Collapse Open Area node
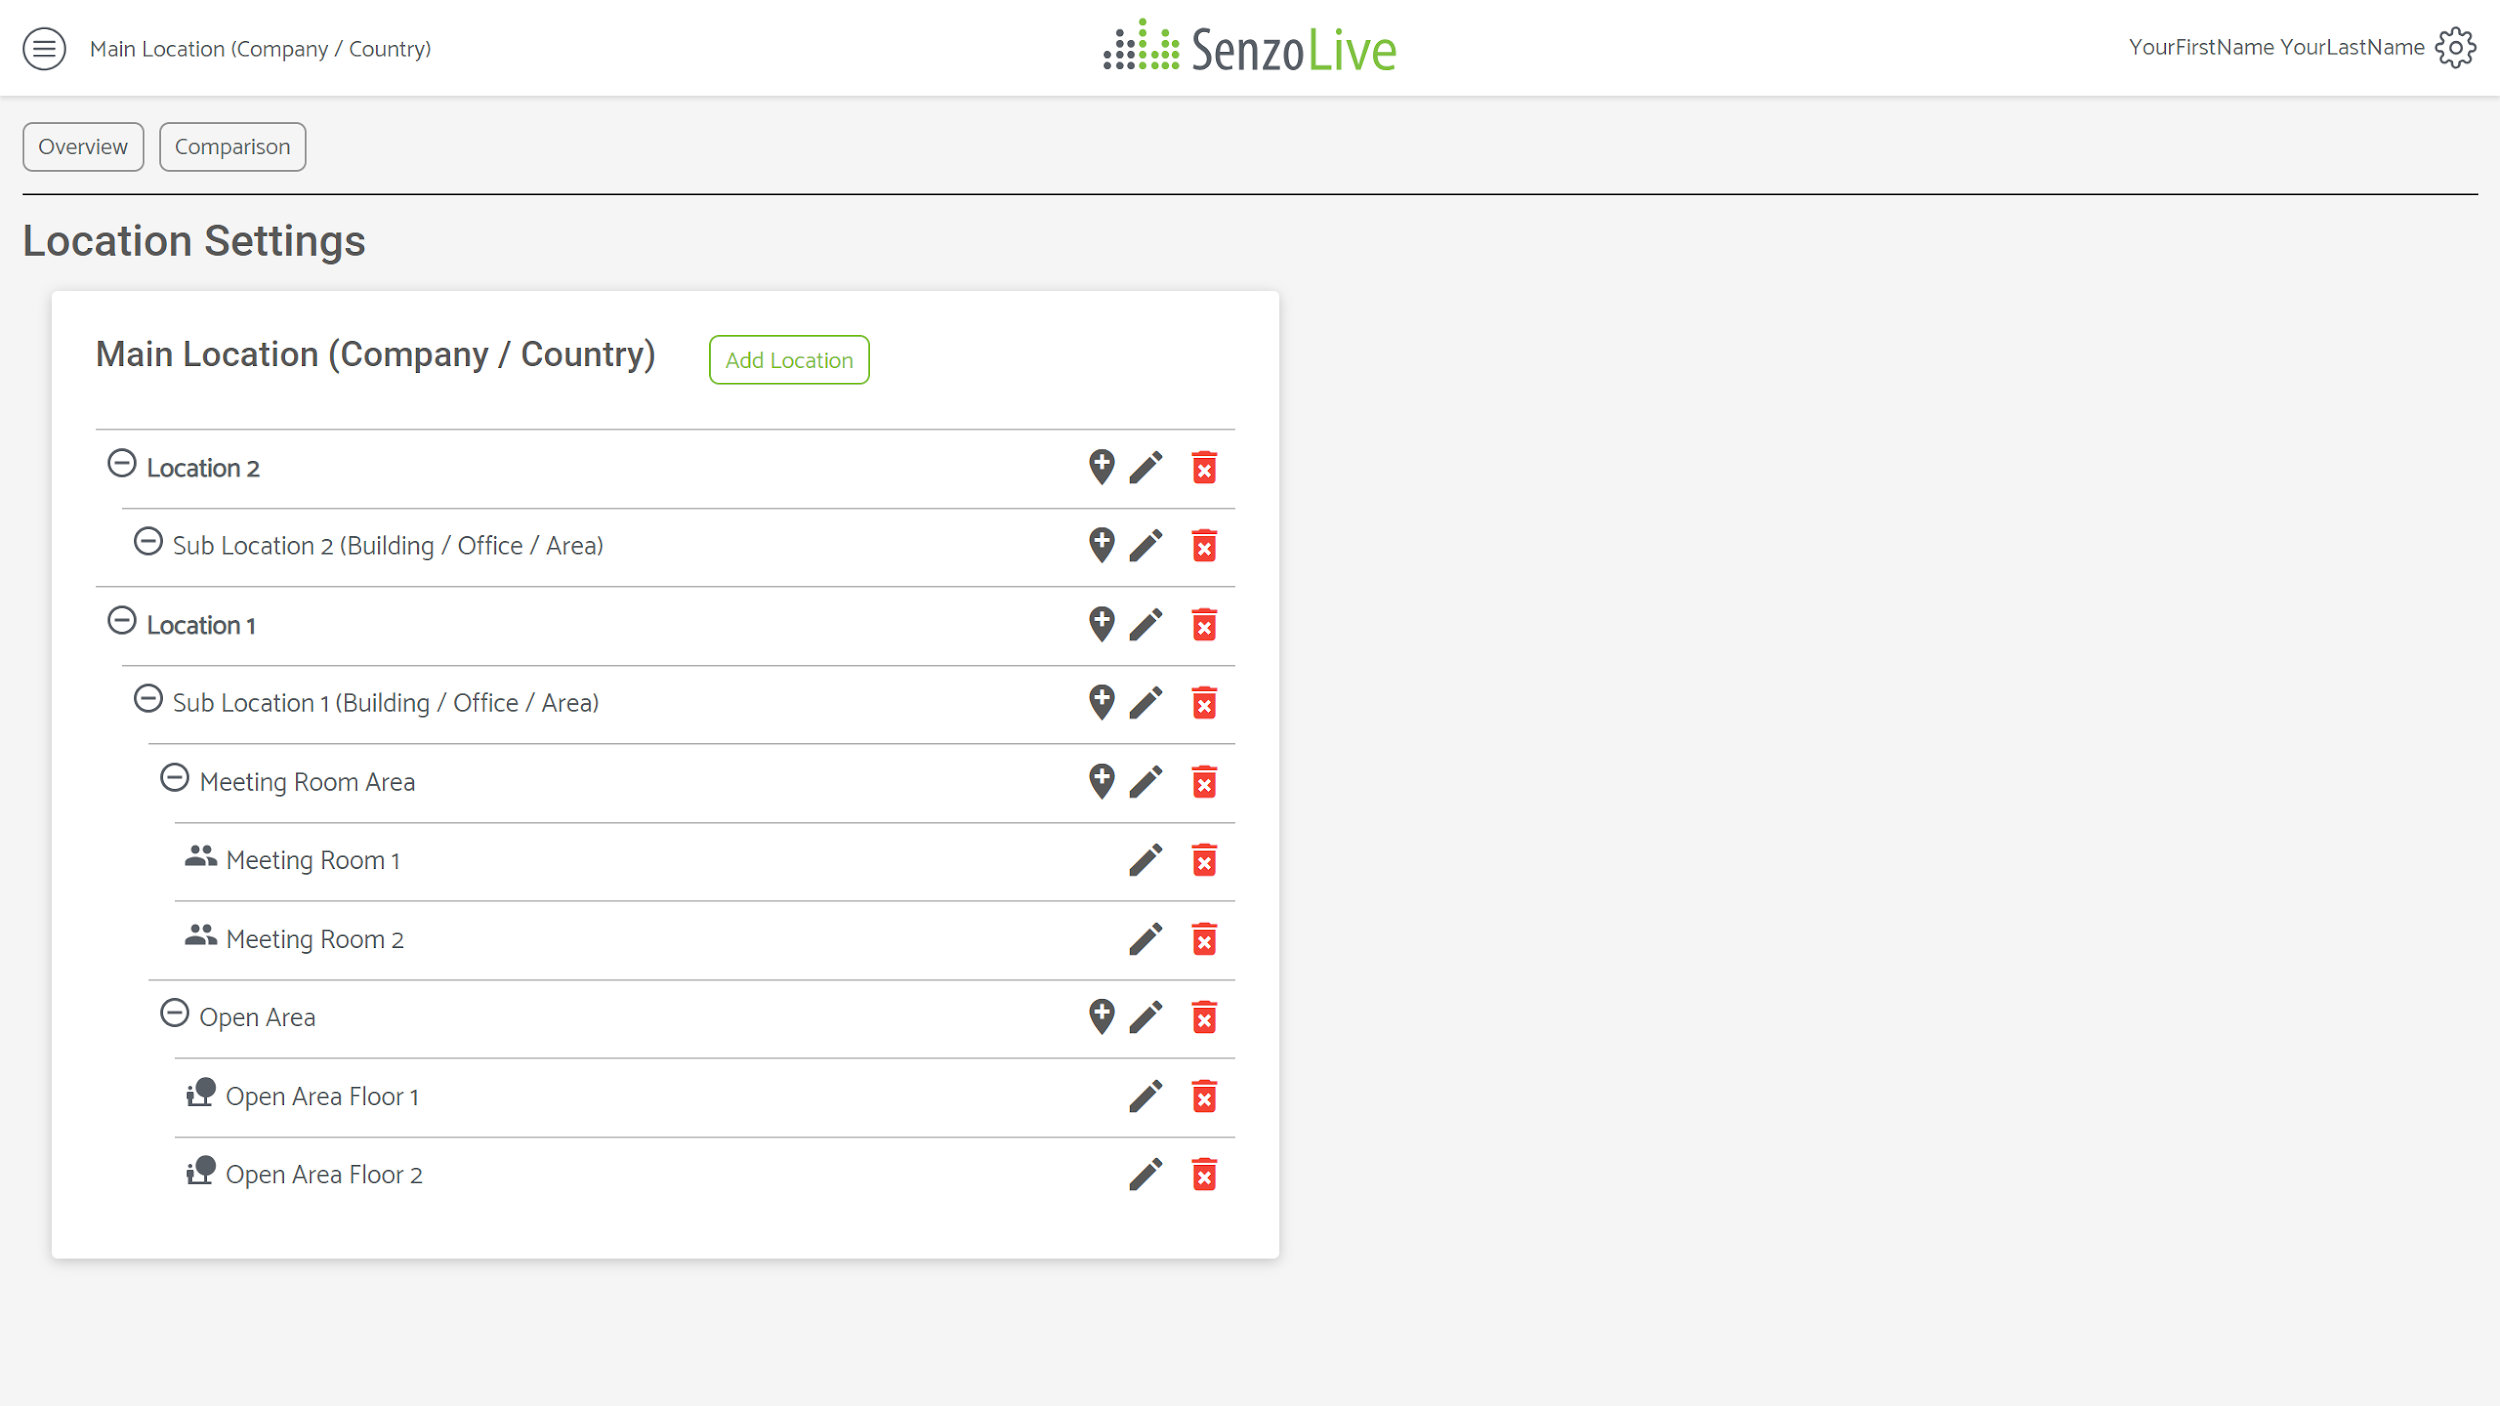 (175, 1013)
